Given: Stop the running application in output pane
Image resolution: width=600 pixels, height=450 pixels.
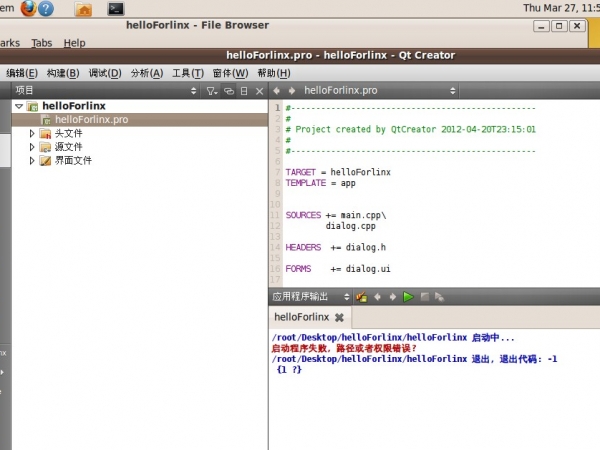Looking at the screenshot, I should pyautogui.click(x=424, y=297).
